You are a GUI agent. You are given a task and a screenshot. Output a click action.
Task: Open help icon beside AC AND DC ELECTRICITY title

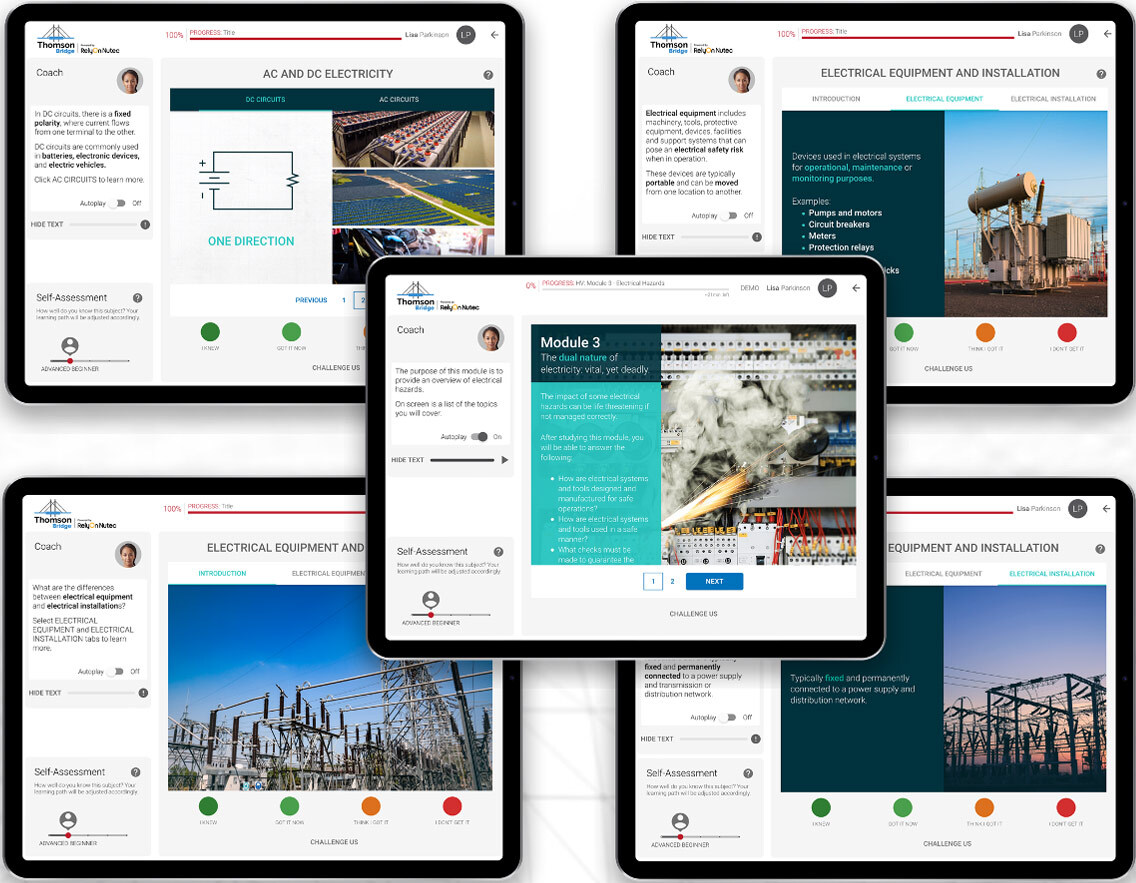pos(488,75)
